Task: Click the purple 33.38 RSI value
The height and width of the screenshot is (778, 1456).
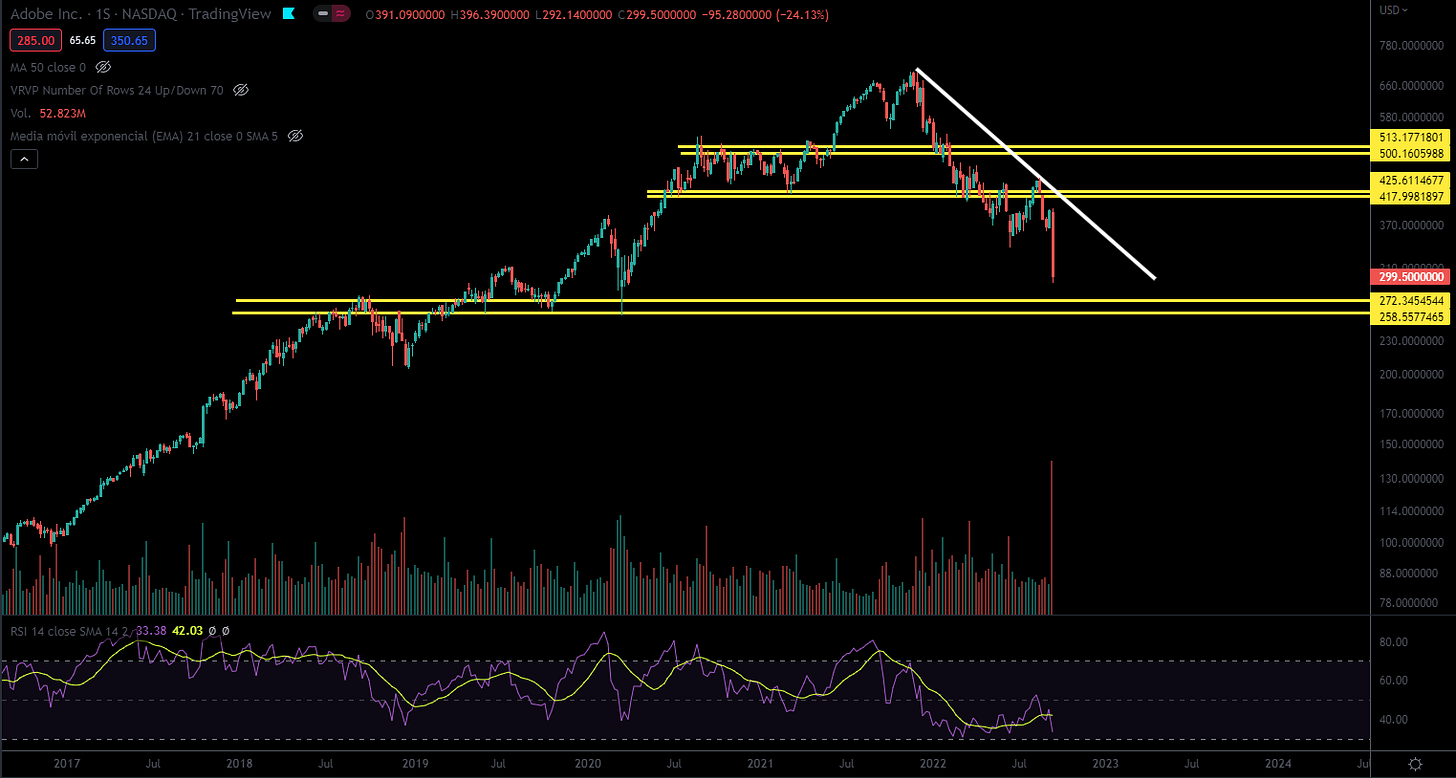Action: pos(152,630)
